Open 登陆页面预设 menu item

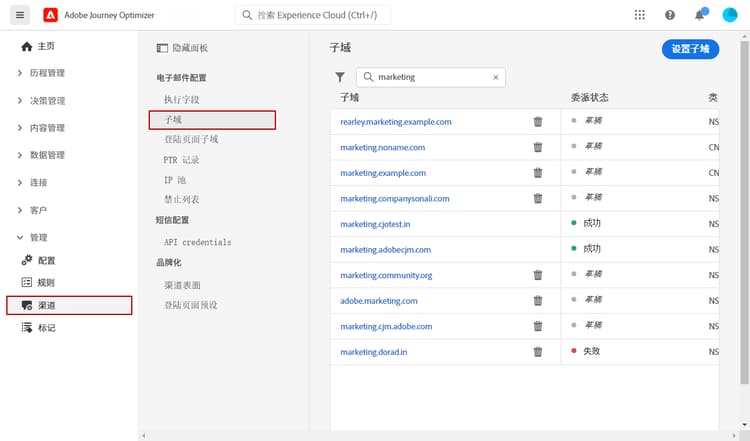[x=191, y=305]
